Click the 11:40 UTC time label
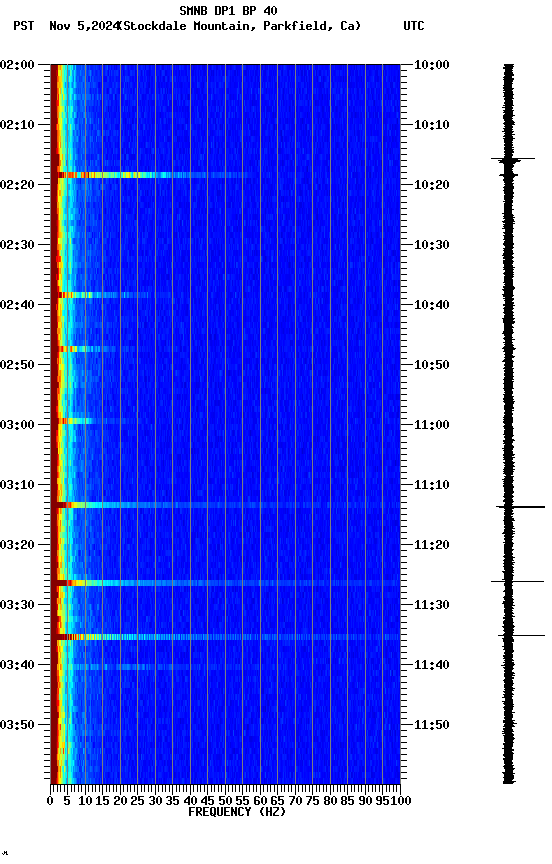 (x=432, y=666)
